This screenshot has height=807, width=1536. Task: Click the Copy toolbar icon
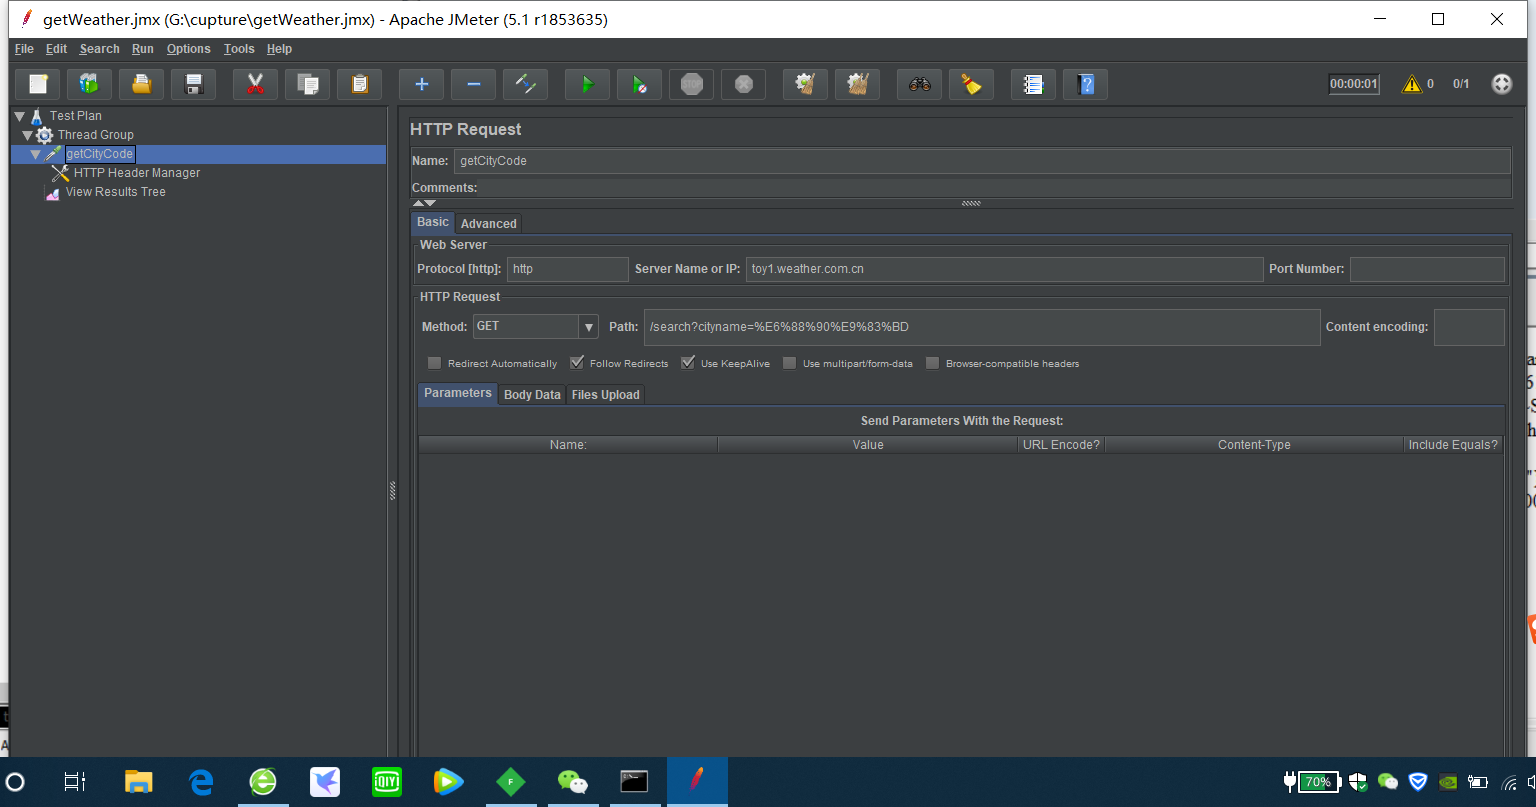point(308,85)
